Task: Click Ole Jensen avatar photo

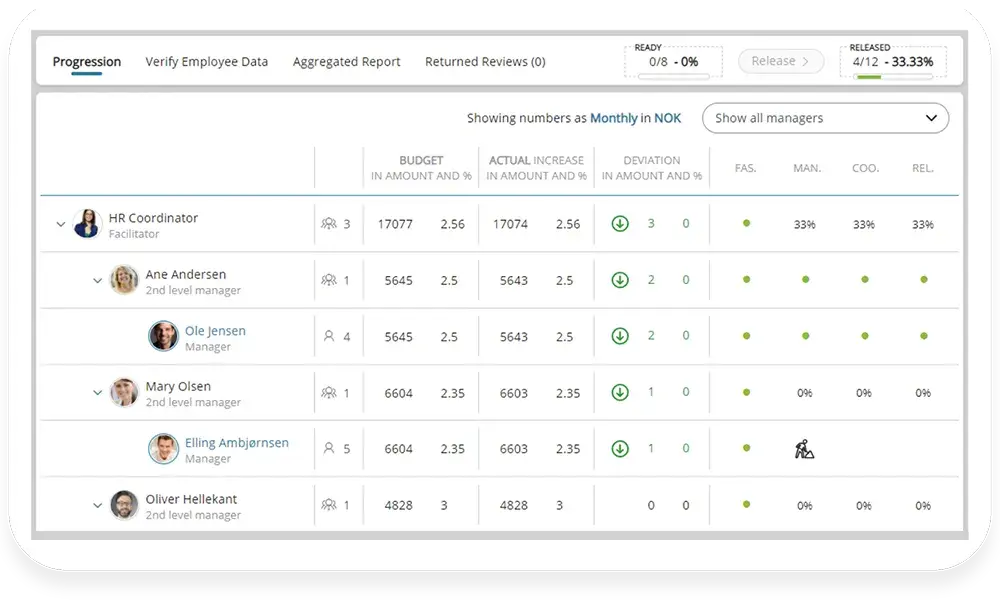Action: point(163,336)
